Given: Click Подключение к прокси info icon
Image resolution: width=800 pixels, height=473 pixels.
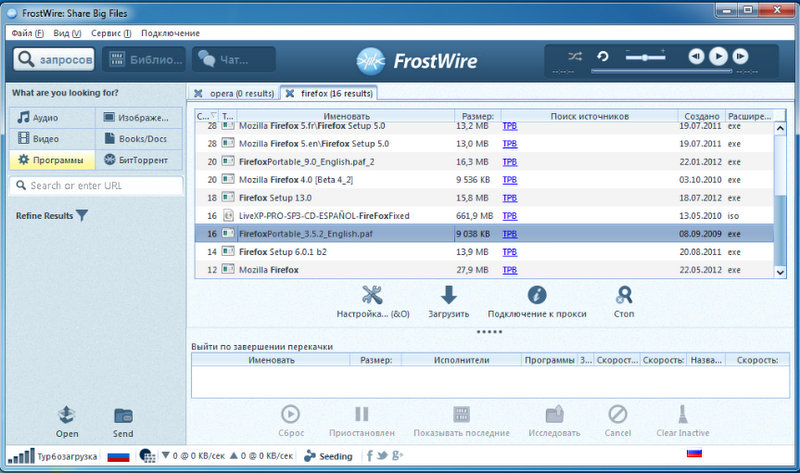Looking at the screenshot, I should pyautogui.click(x=537, y=295).
